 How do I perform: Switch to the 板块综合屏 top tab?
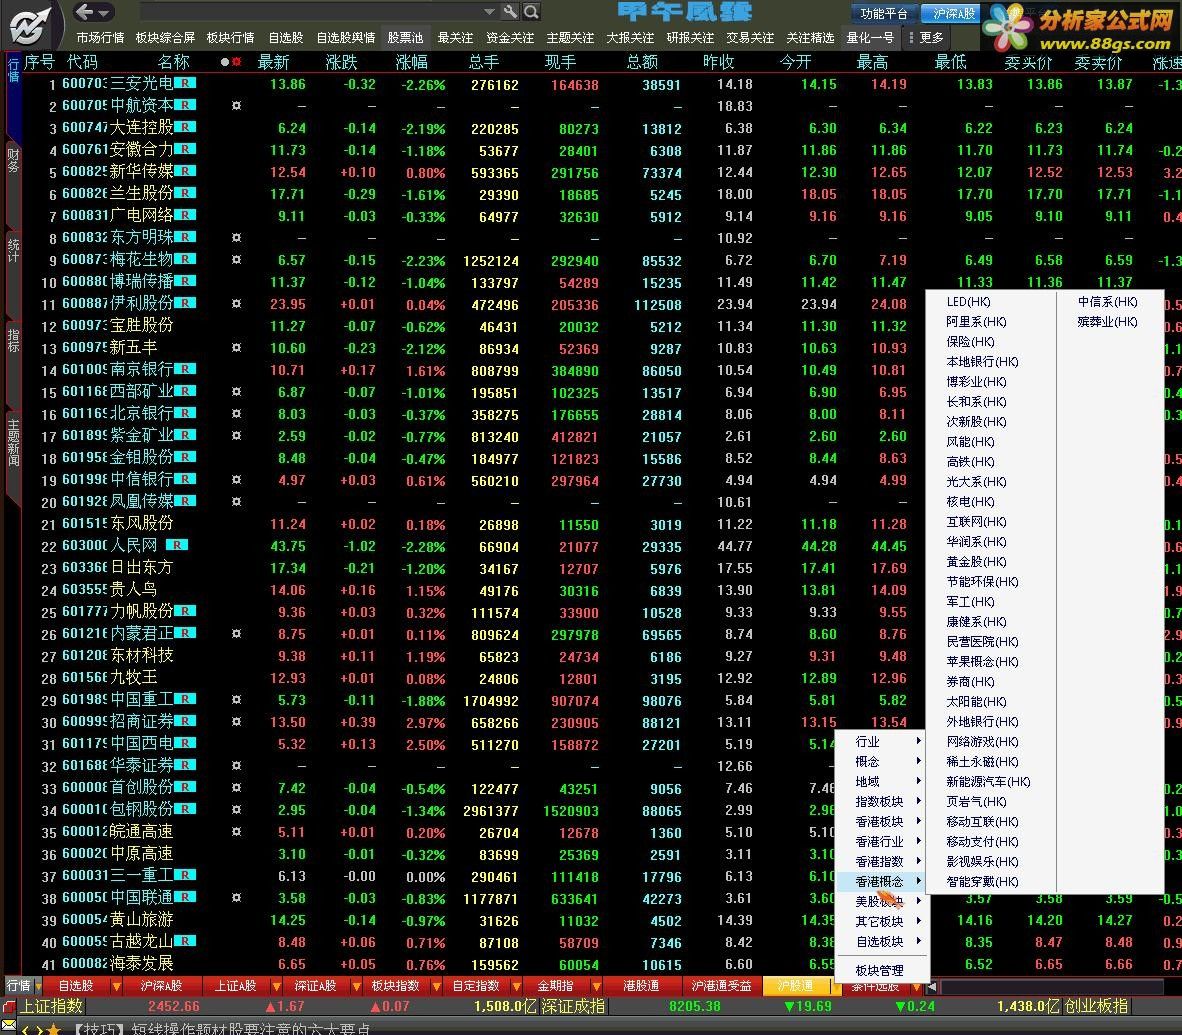click(165, 38)
